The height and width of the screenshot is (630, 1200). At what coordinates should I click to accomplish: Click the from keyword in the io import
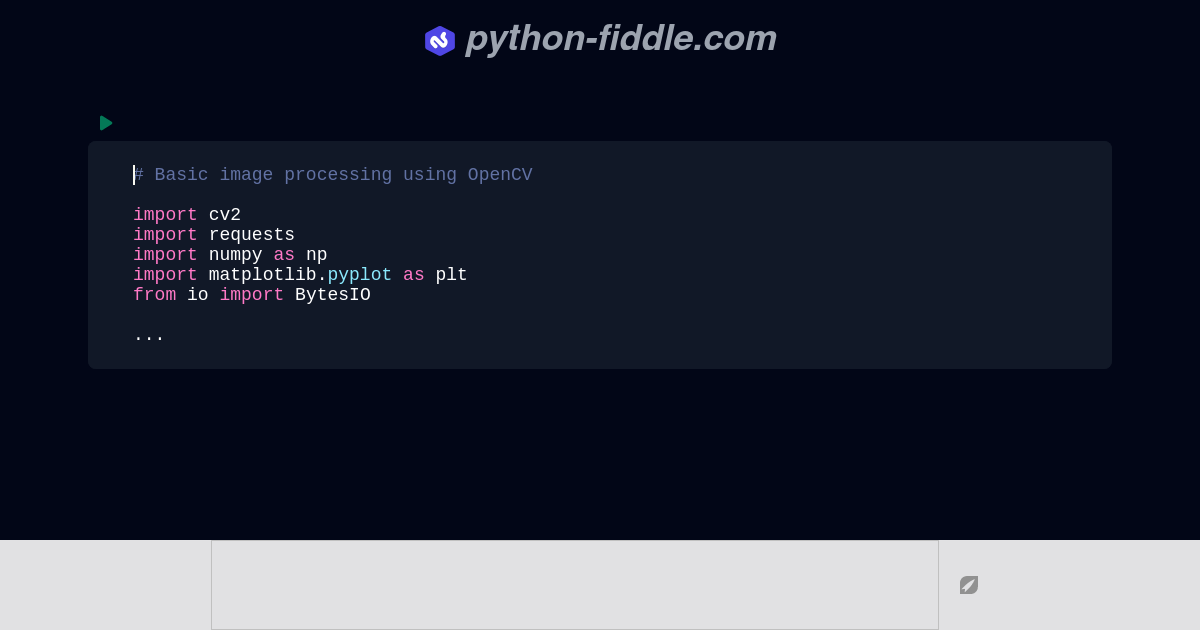click(x=154, y=295)
